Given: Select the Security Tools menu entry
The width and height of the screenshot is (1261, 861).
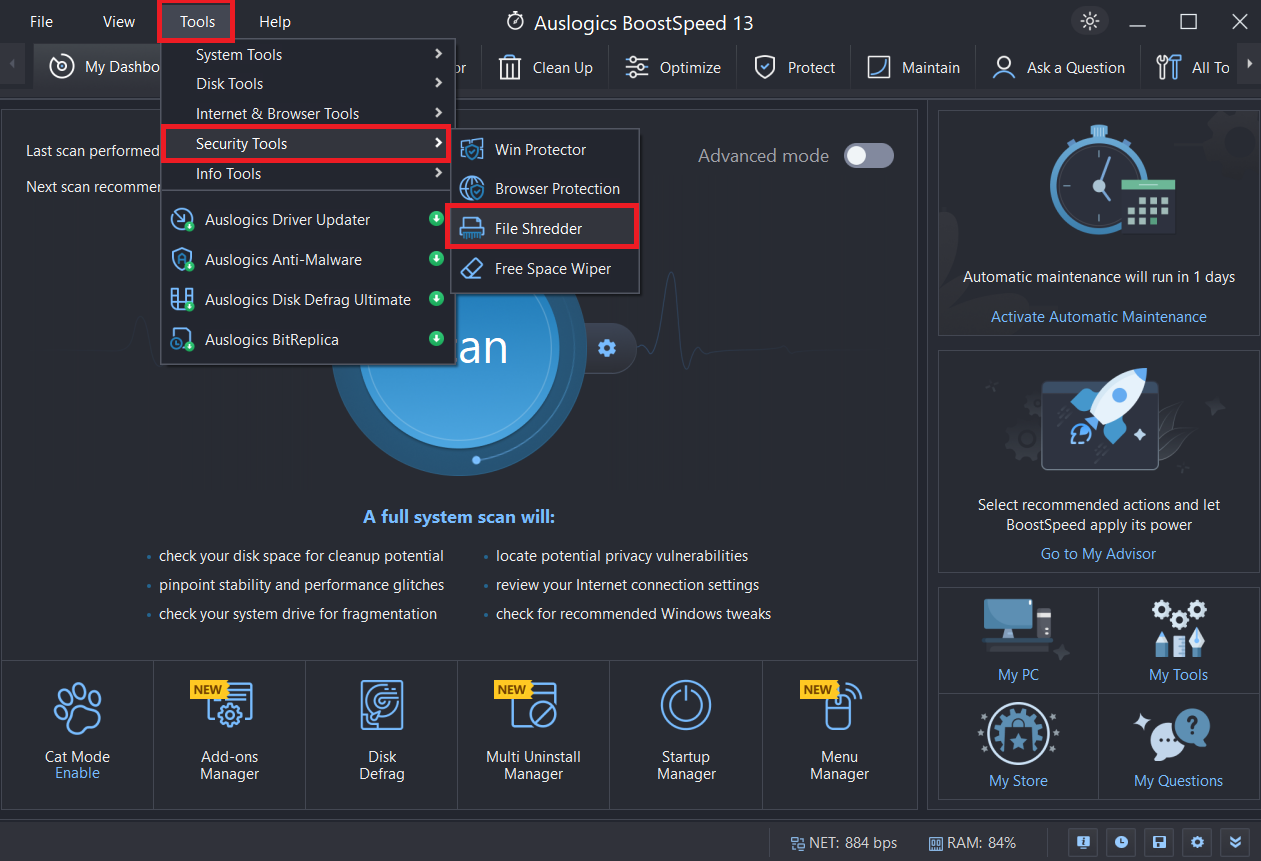Looking at the screenshot, I should click(308, 144).
